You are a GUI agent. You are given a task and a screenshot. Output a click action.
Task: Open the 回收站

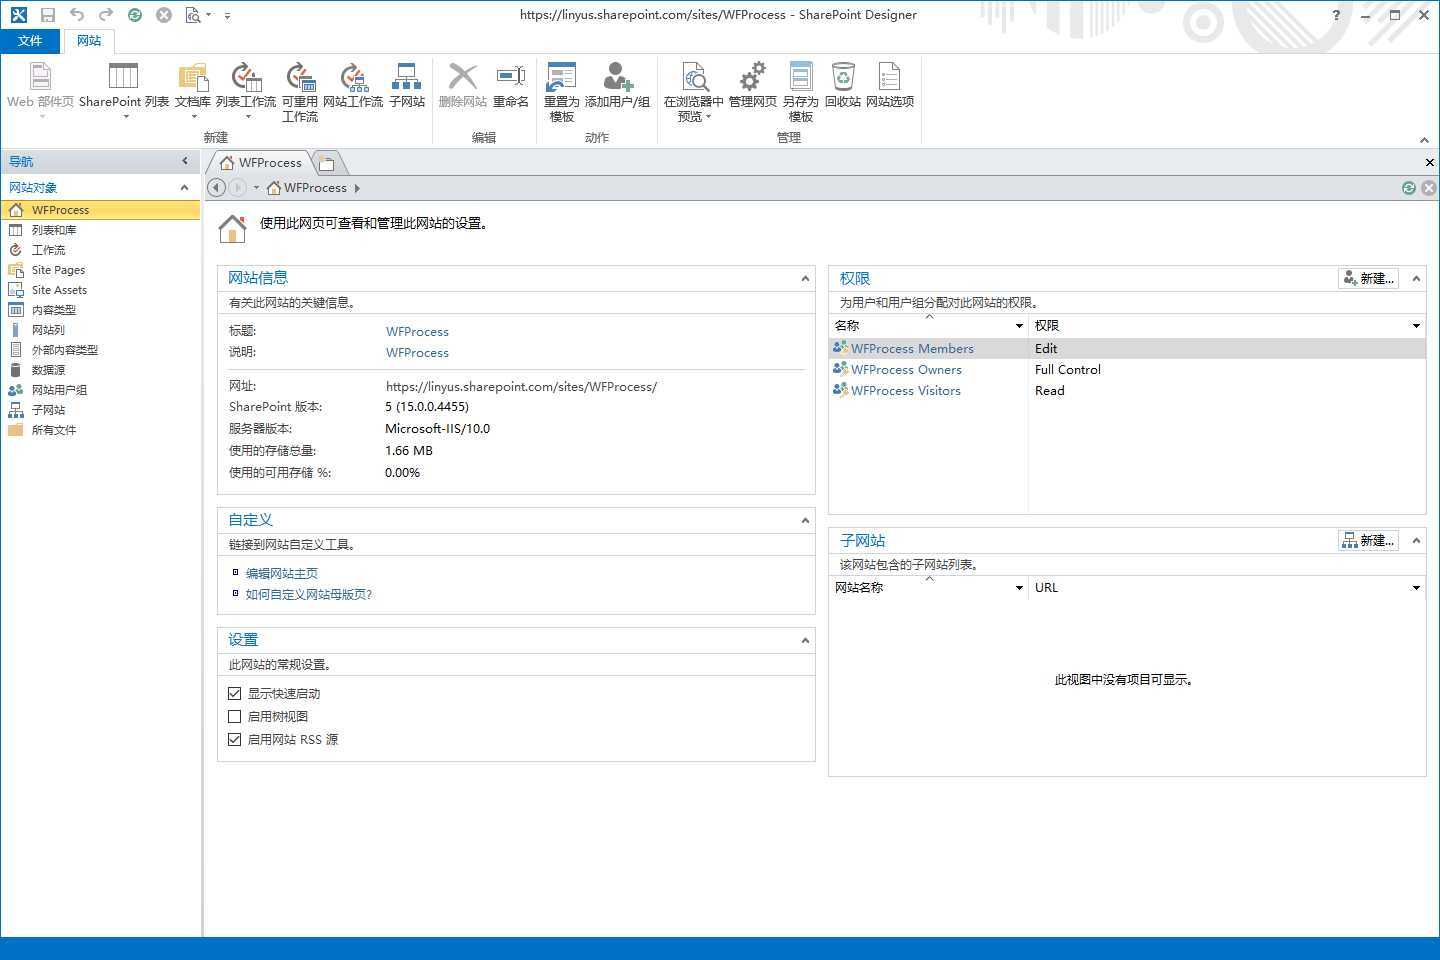(843, 85)
